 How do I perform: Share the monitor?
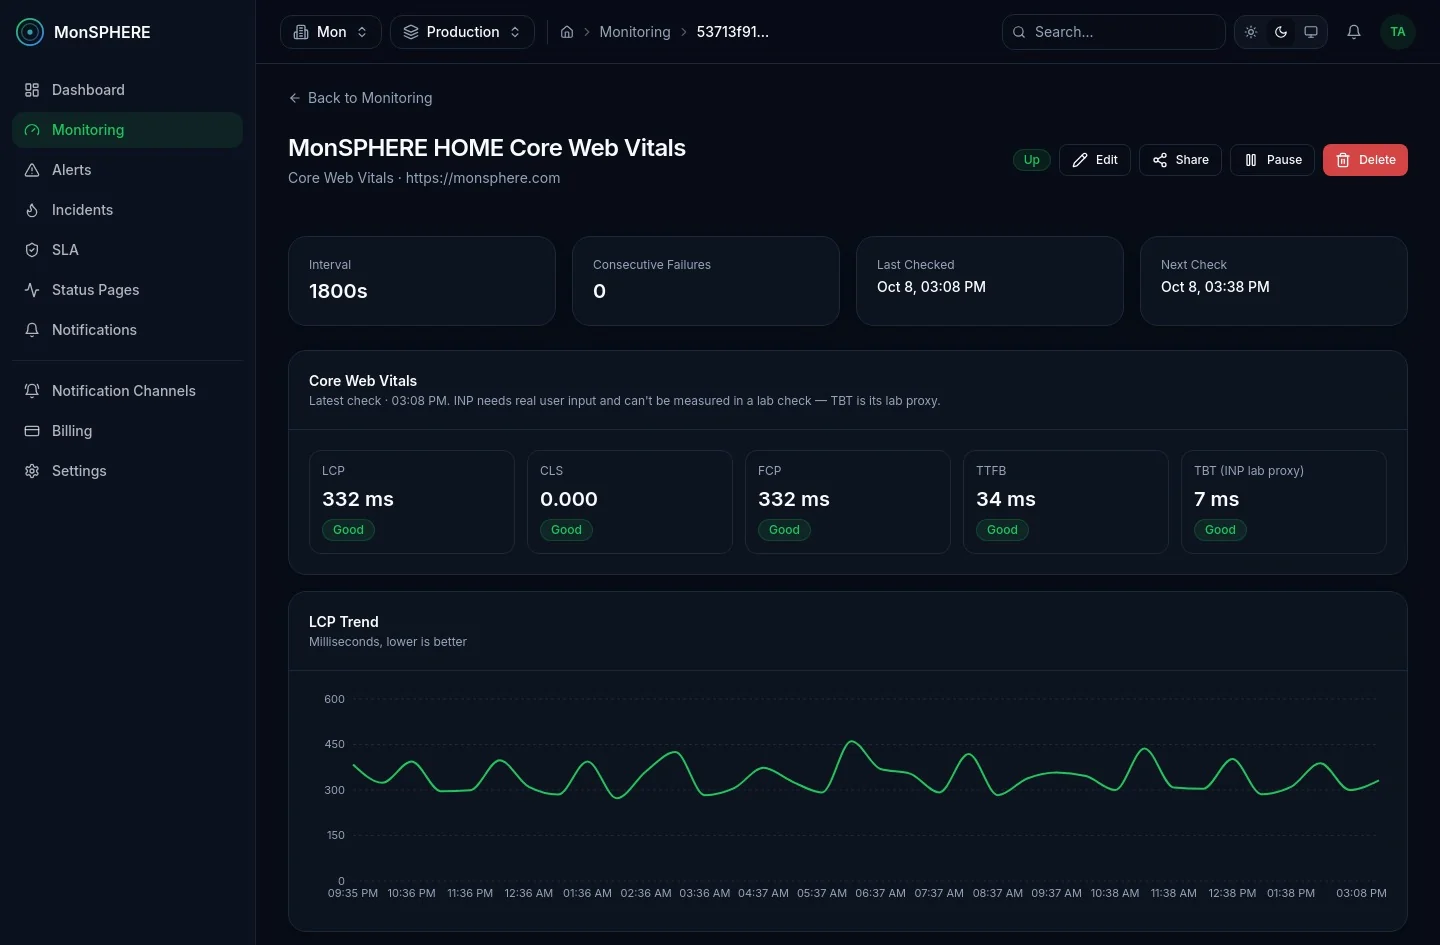(1180, 160)
